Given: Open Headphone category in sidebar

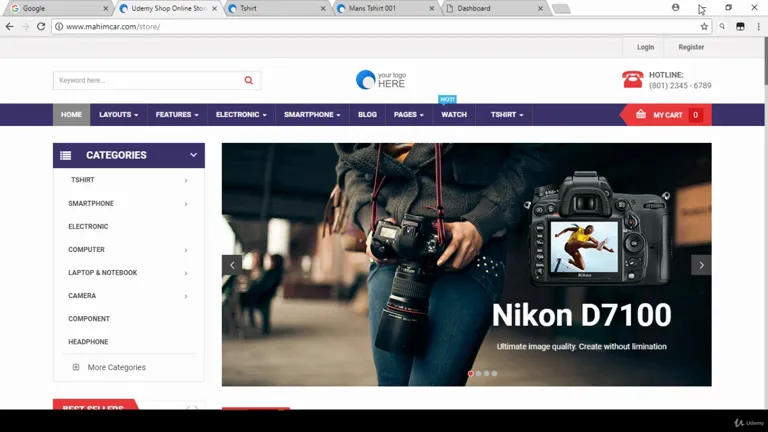Looking at the screenshot, I should coord(88,341).
